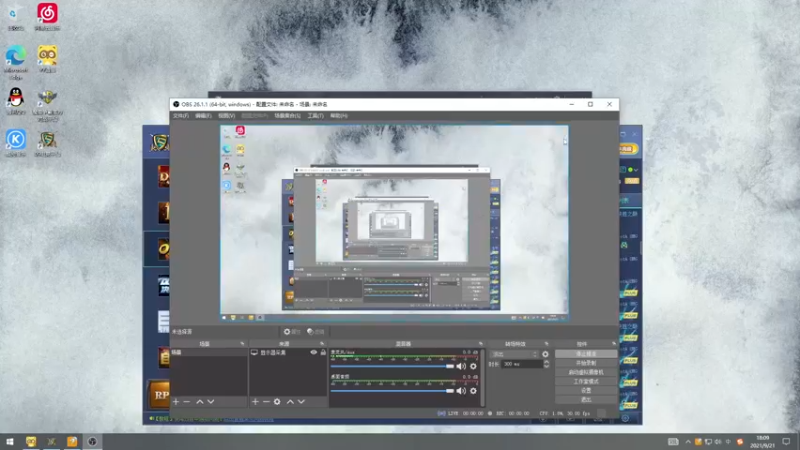The width and height of the screenshot is (800, 450).
Task: Show hidden system tray icons chevron
Action: point(688,442)
